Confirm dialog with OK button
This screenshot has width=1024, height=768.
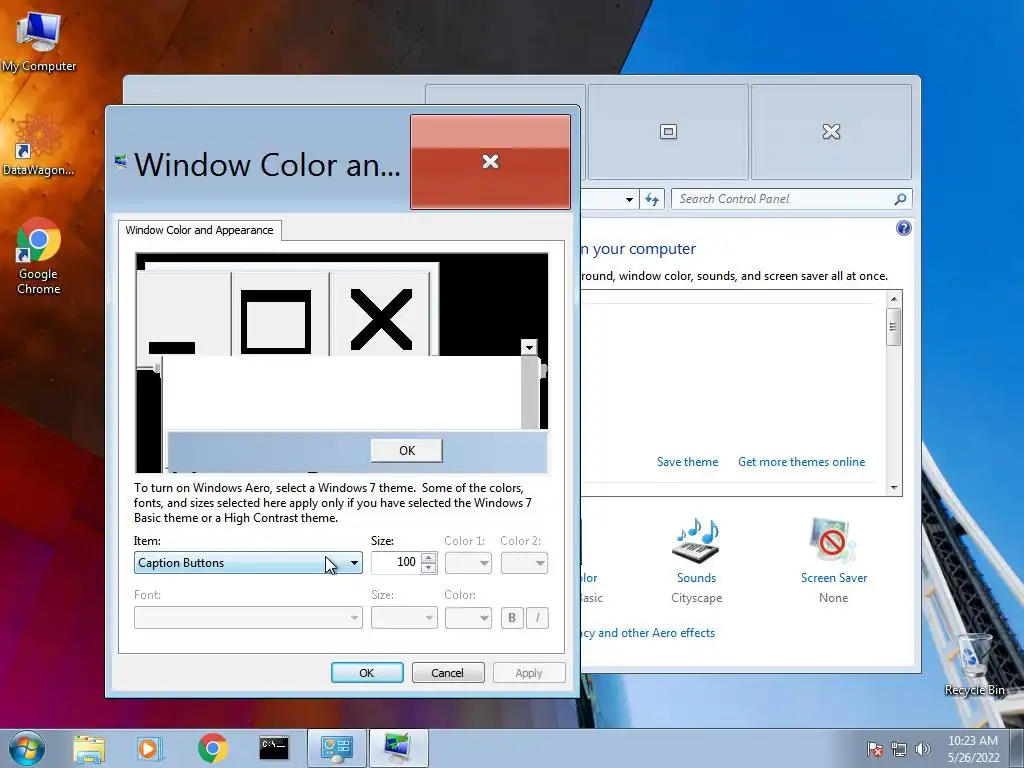tap(367, 673)
